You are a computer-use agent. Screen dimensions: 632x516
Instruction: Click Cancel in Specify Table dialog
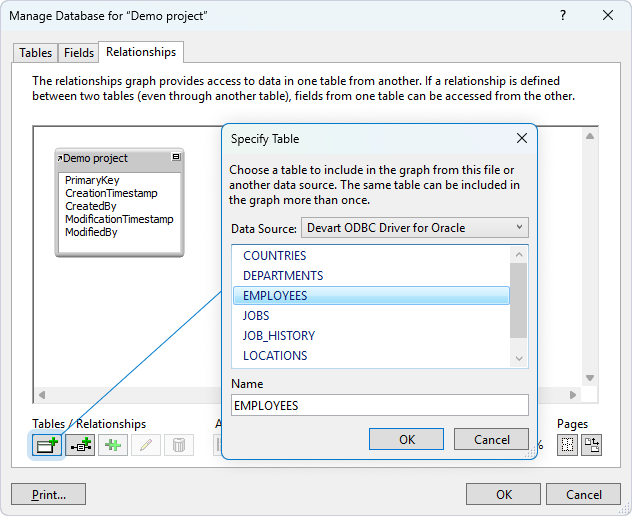point(491,439)
